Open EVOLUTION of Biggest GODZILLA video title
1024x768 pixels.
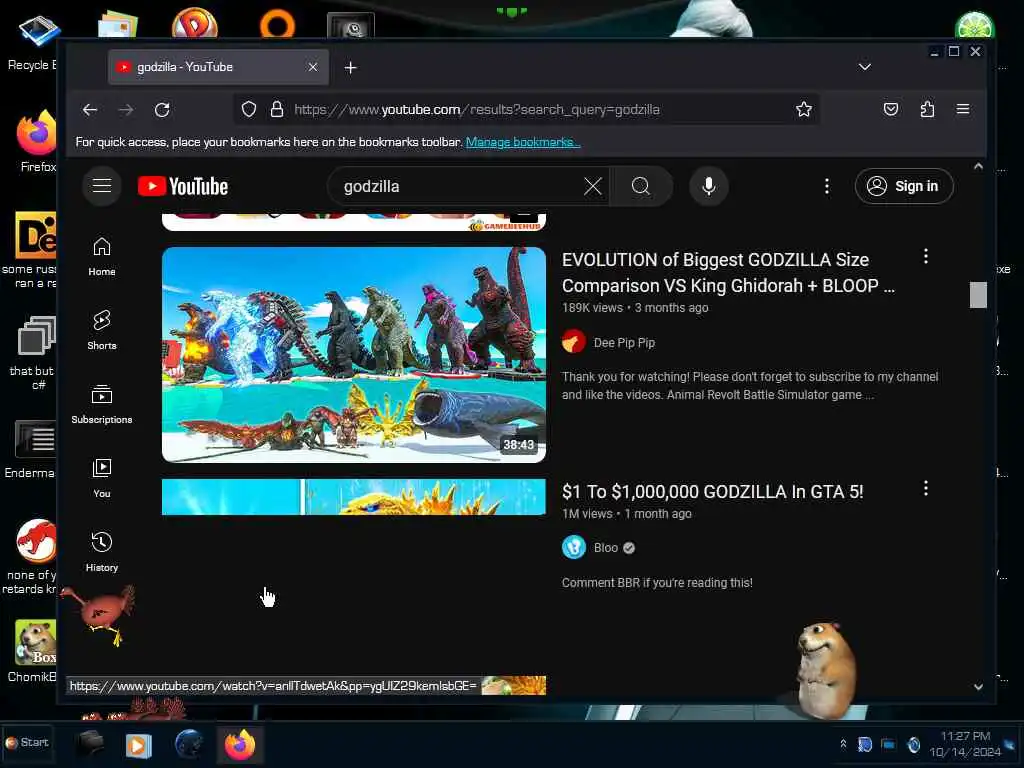[x=728, y=273]
